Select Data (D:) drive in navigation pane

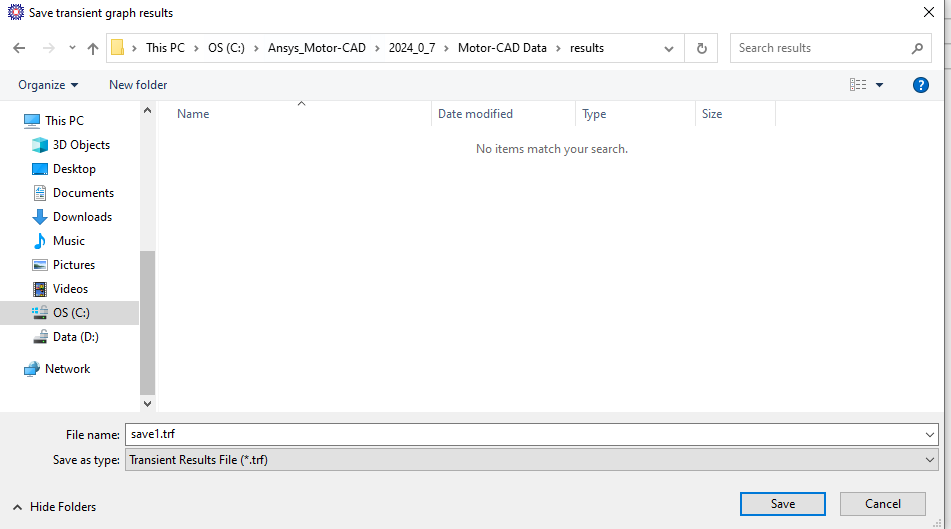coord(75,337)
